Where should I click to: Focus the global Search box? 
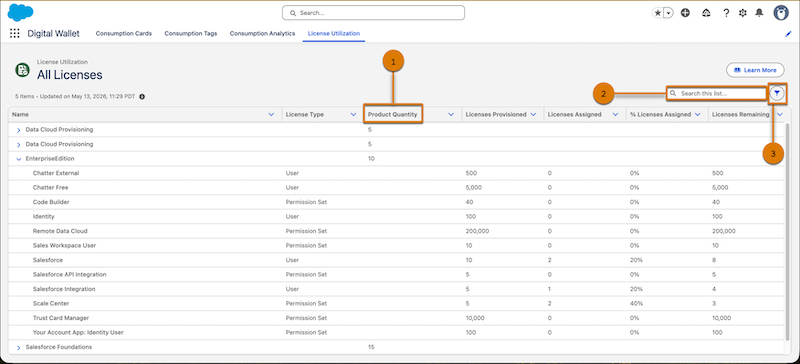[x=373, y=13]
